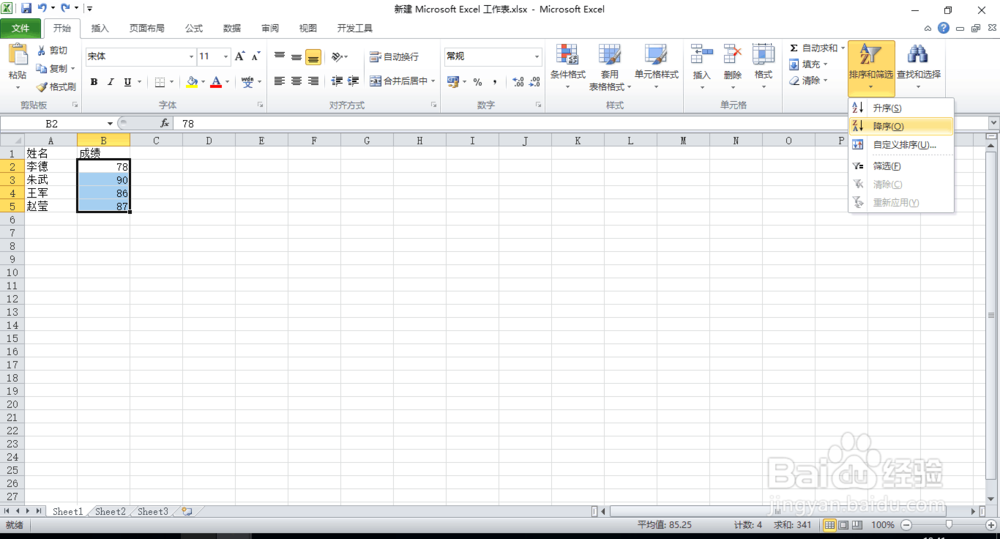This screenshot has height=539, width=1000.
Task: Click the font color red A swatch
Action: click(216, 82)
